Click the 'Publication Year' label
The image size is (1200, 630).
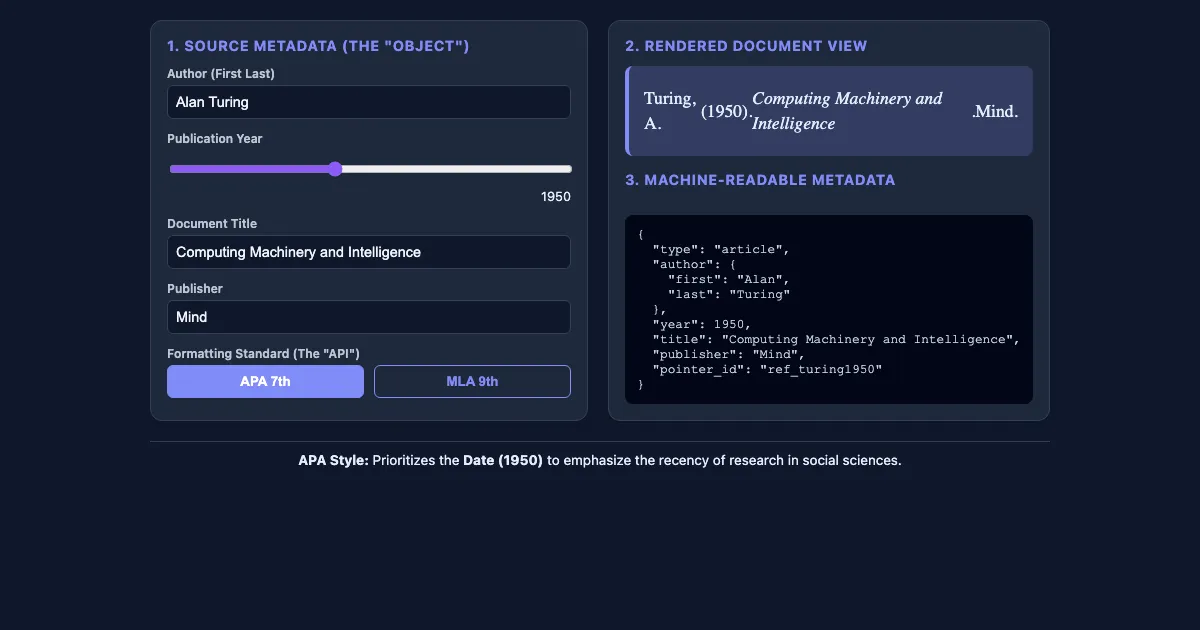coord(215,139)
